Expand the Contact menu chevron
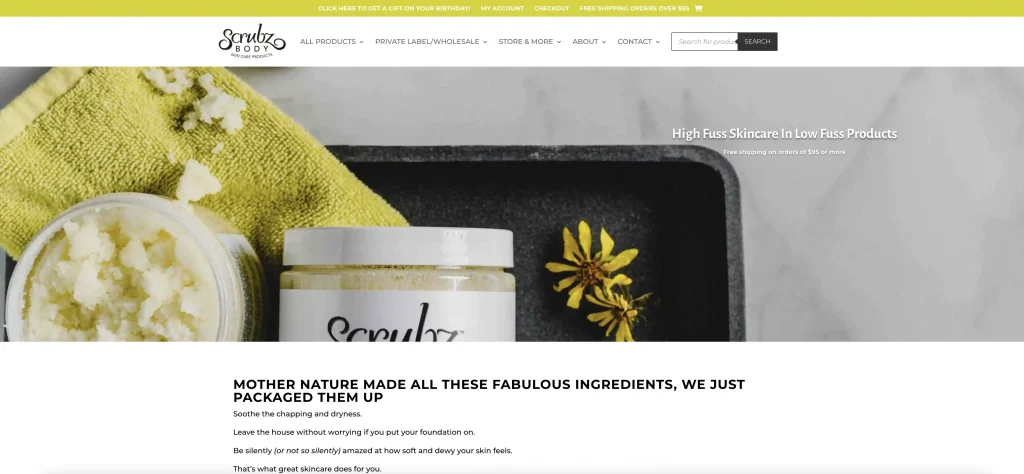Screen dimensions: 1024x474 click(657, 42)
